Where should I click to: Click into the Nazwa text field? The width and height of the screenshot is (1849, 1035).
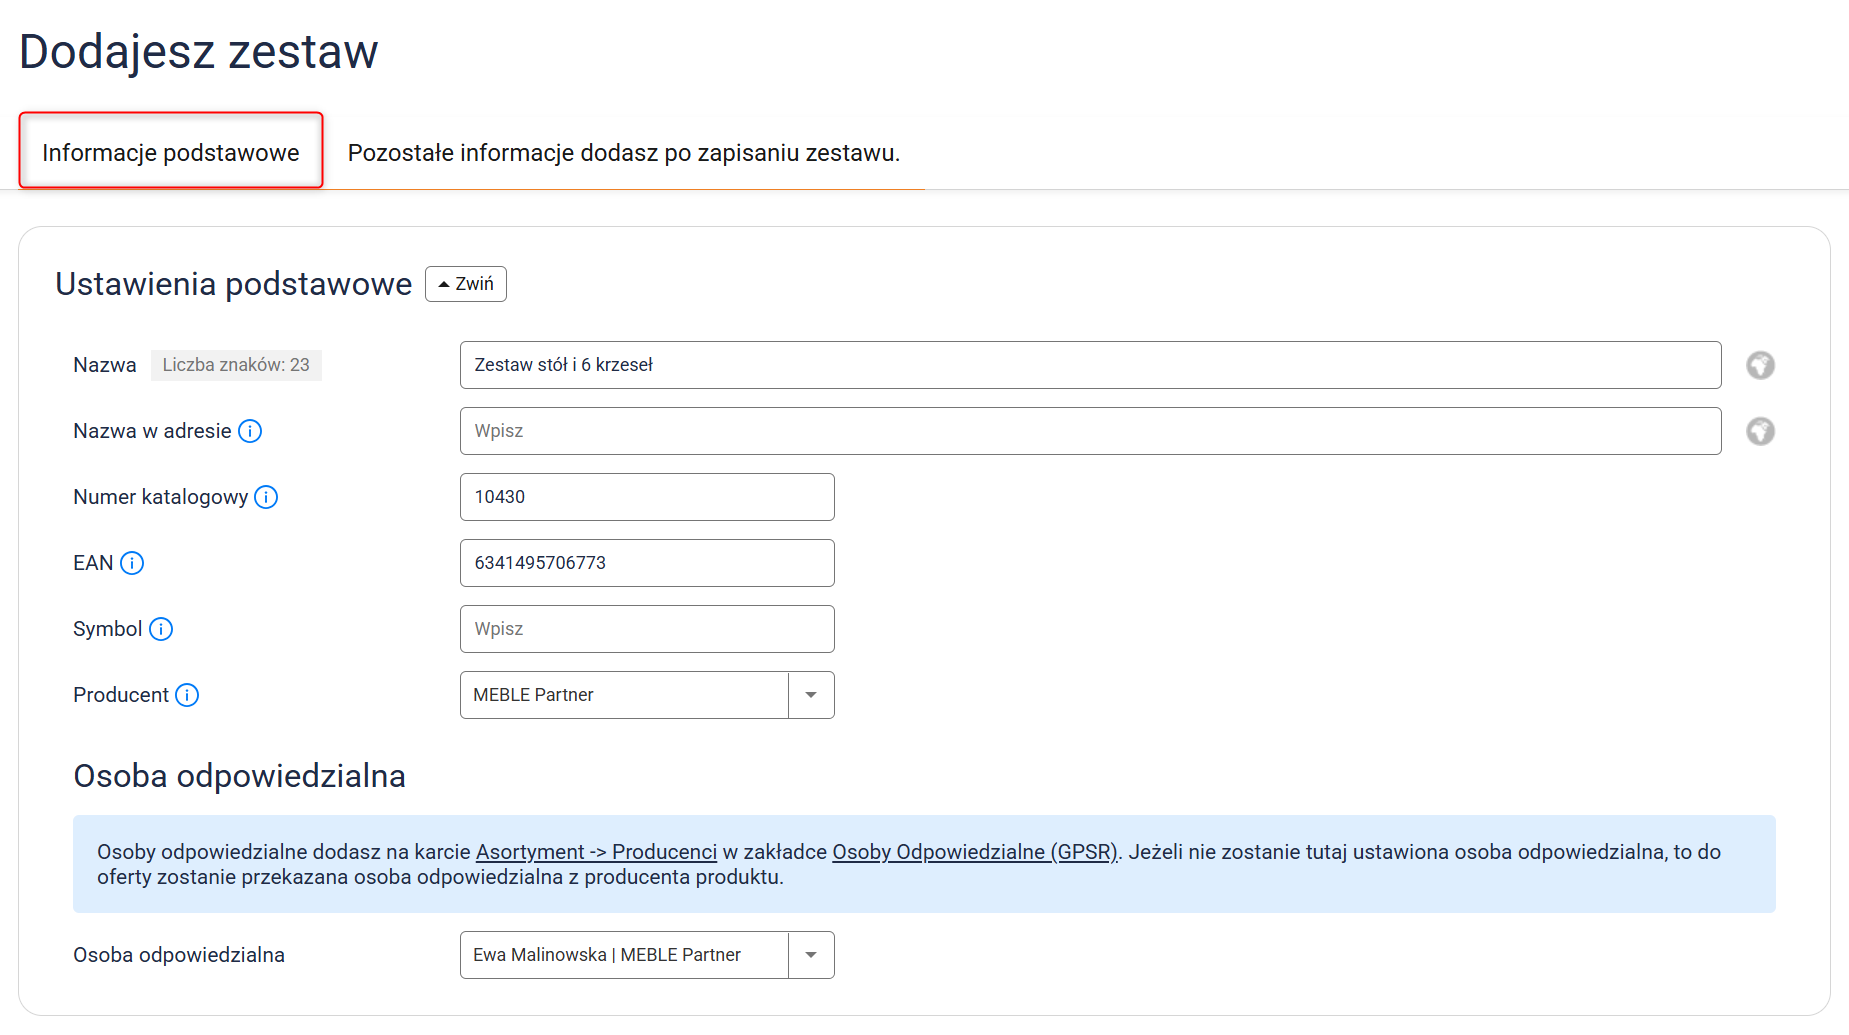tap(1090, 365)
